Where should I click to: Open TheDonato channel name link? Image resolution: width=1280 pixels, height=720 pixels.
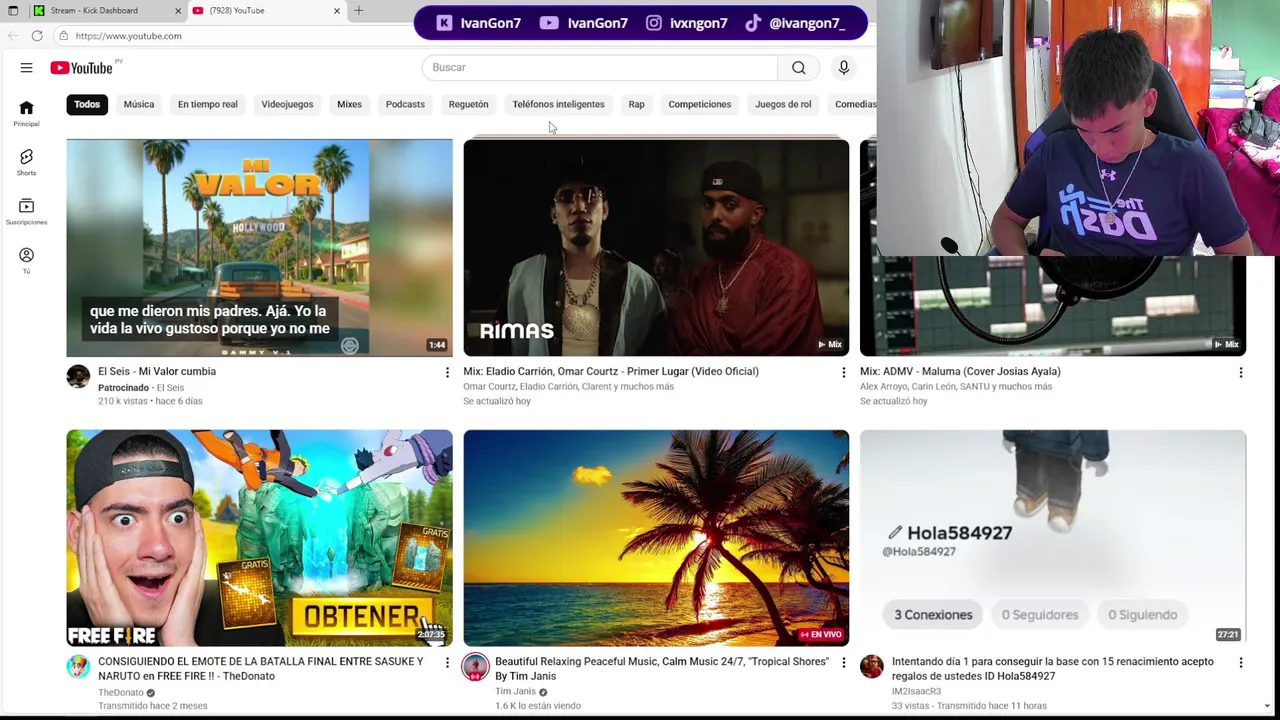[x=121, y=692]
